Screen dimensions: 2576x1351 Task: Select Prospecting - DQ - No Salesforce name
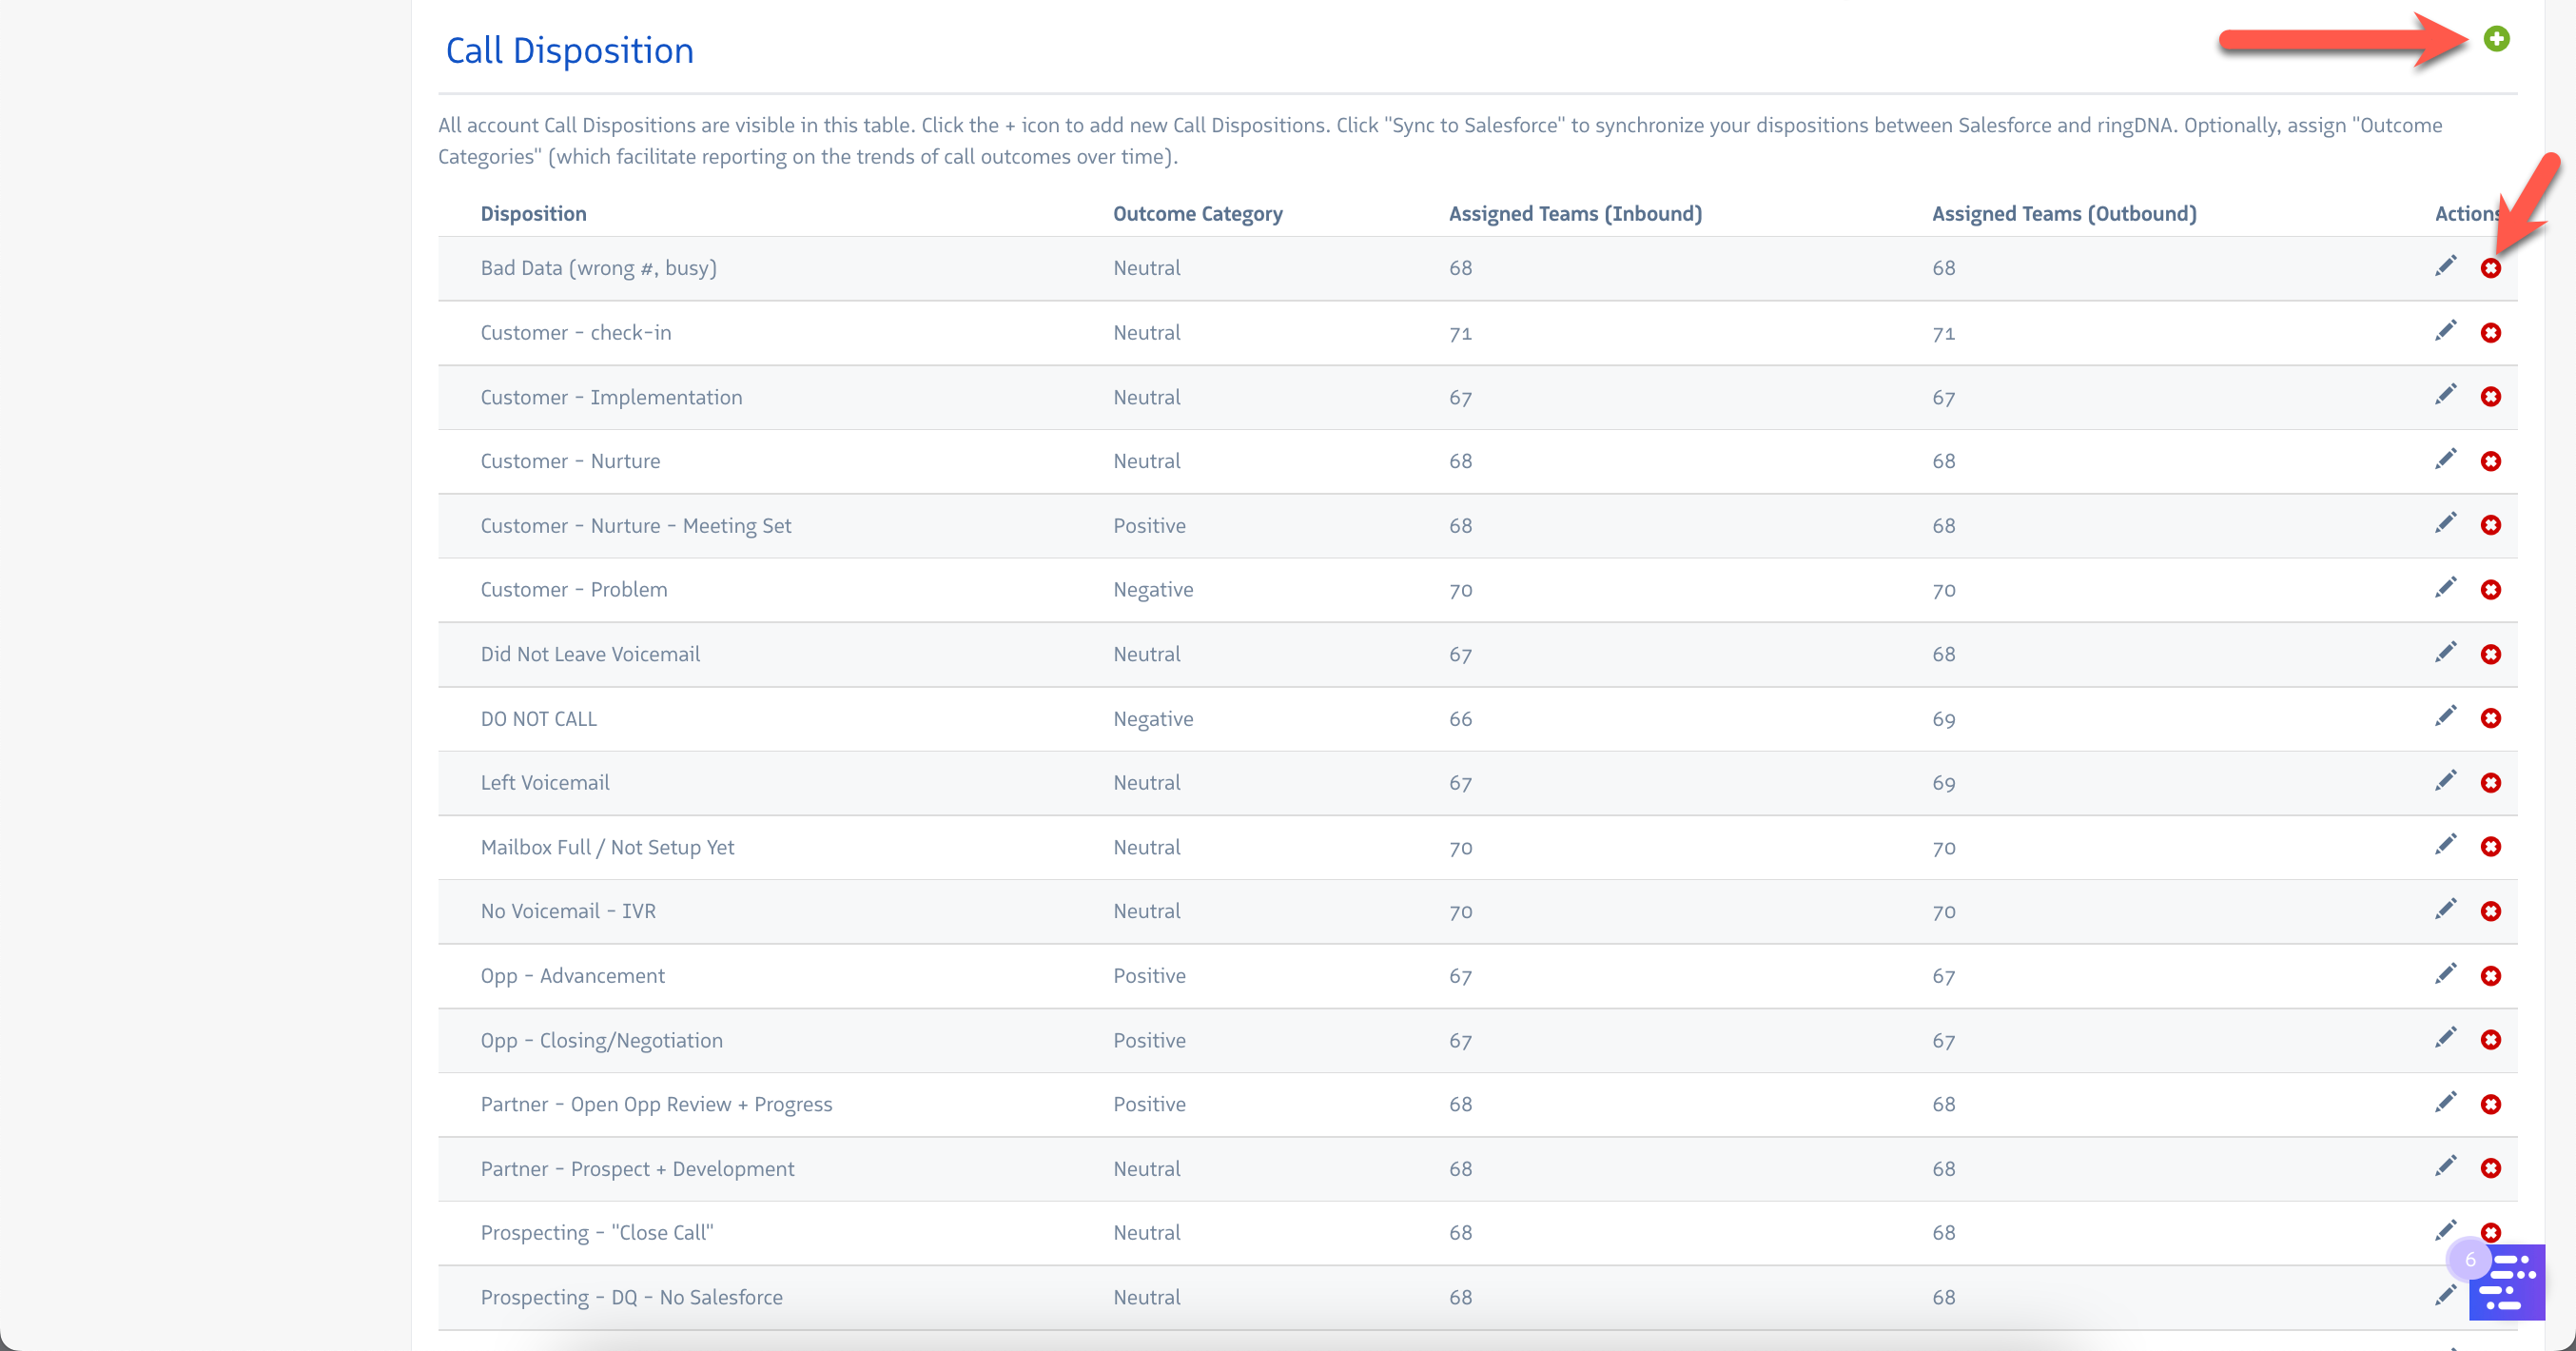pos(631,1297)
